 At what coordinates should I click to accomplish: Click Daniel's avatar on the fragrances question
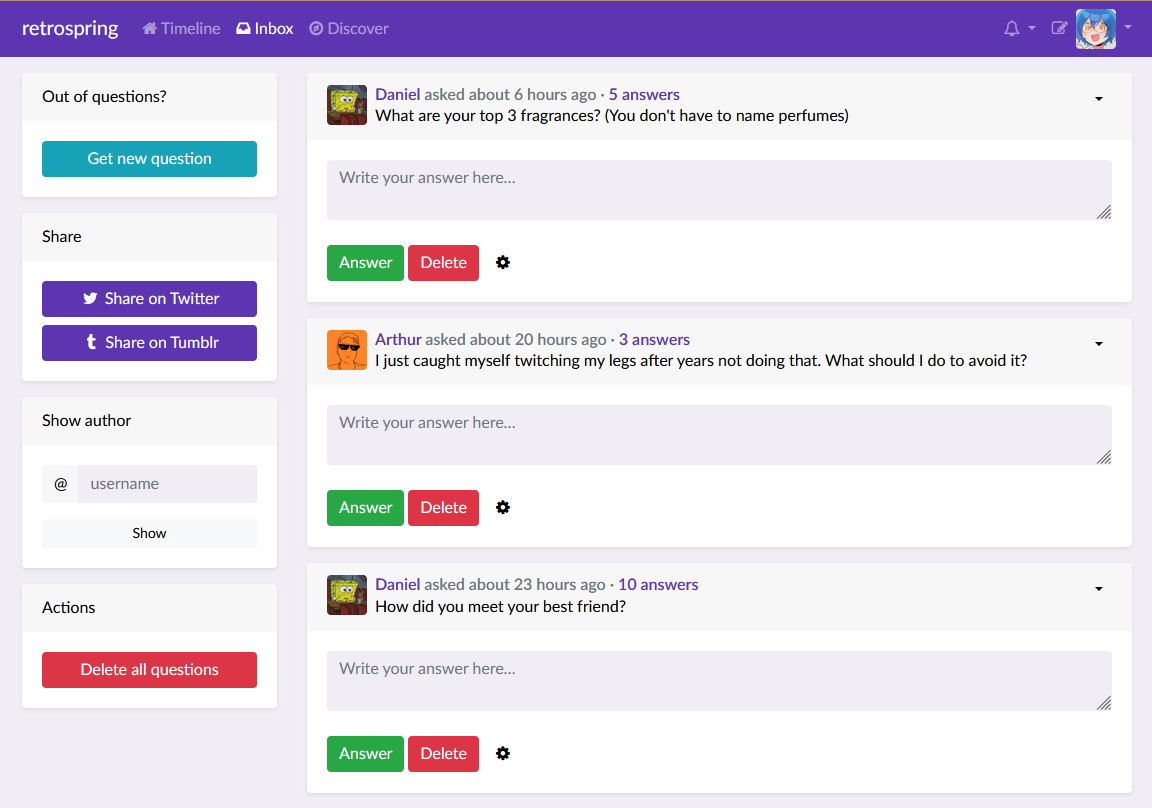point(347,105)
